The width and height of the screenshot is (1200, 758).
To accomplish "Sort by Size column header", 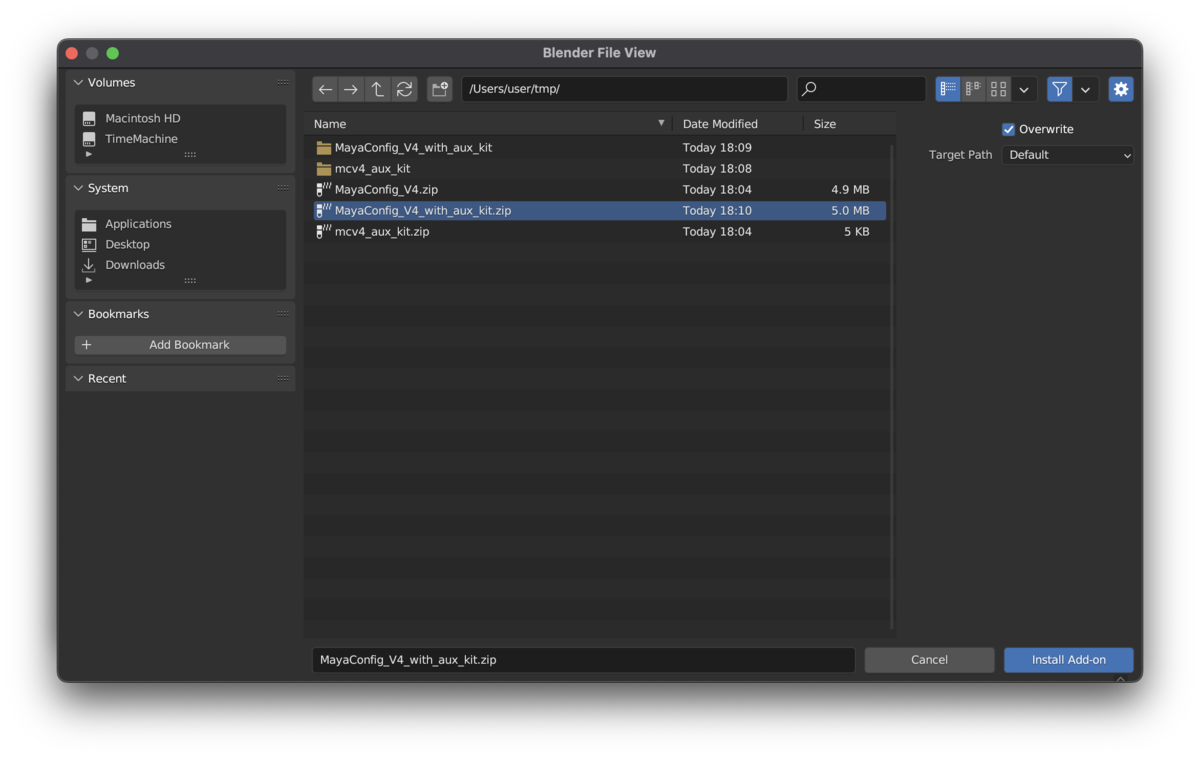I will tap(848, 124).
